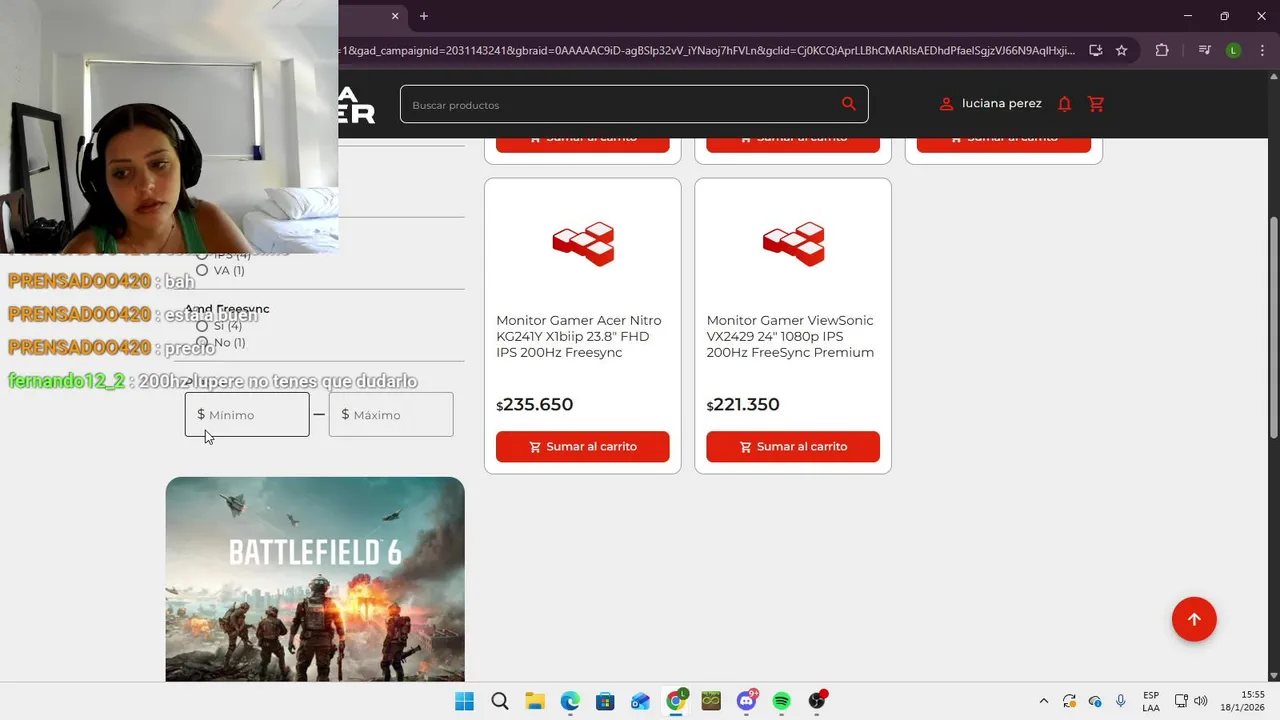Screen dimensions: 1280x720
Task: Click the $235.650 price text
Action: [535, 405]
